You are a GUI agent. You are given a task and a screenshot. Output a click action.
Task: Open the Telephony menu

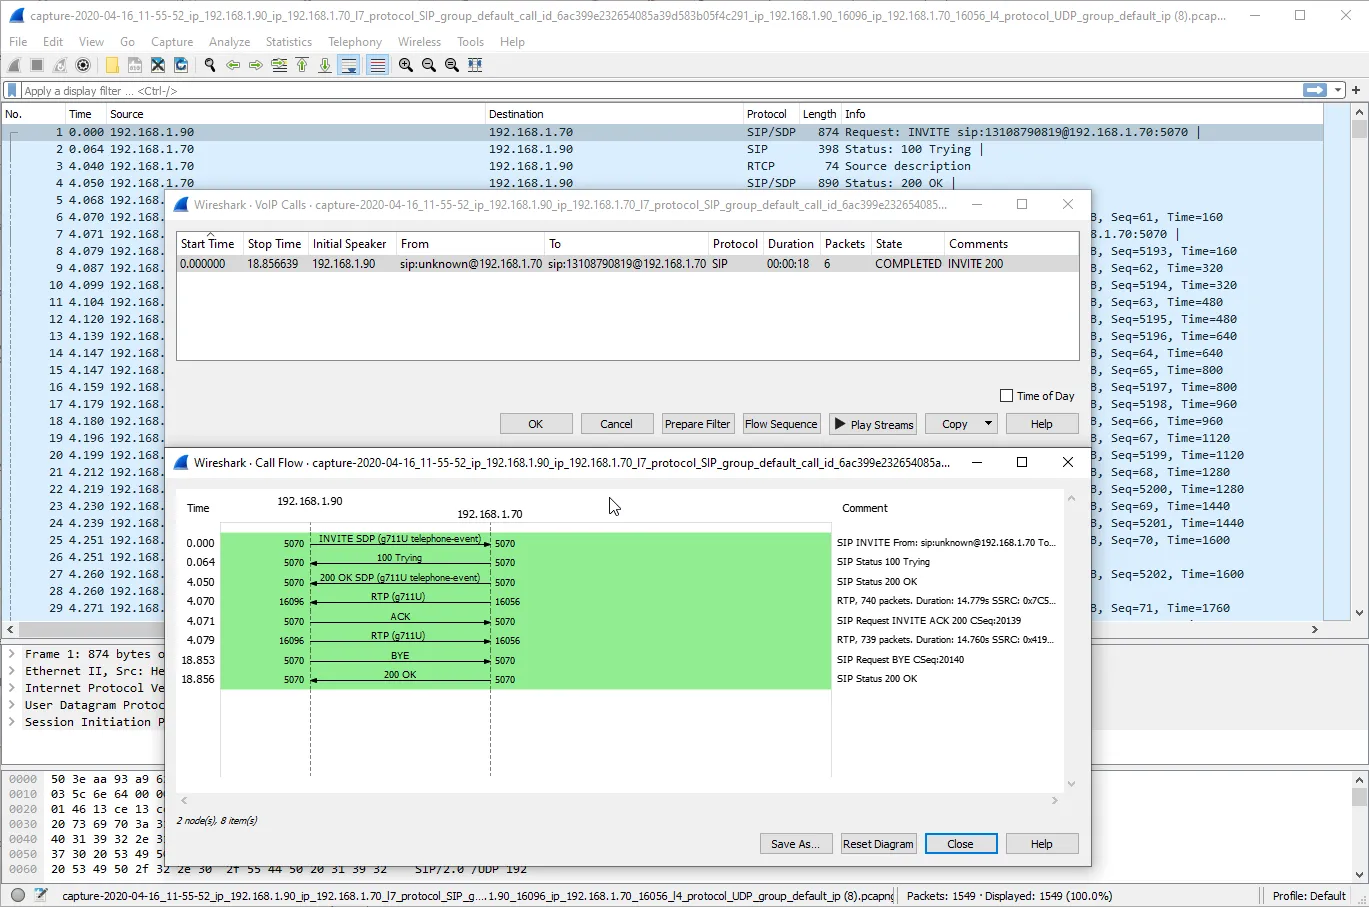(355, 42)
